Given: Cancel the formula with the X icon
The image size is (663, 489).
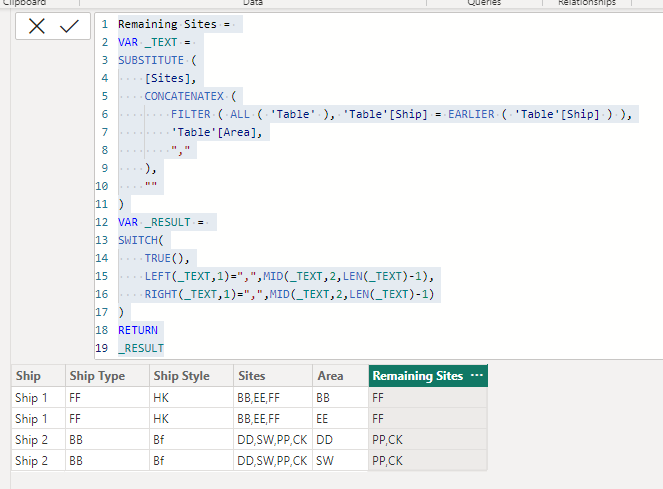Looking at the screenshot, I should point(37,26).
